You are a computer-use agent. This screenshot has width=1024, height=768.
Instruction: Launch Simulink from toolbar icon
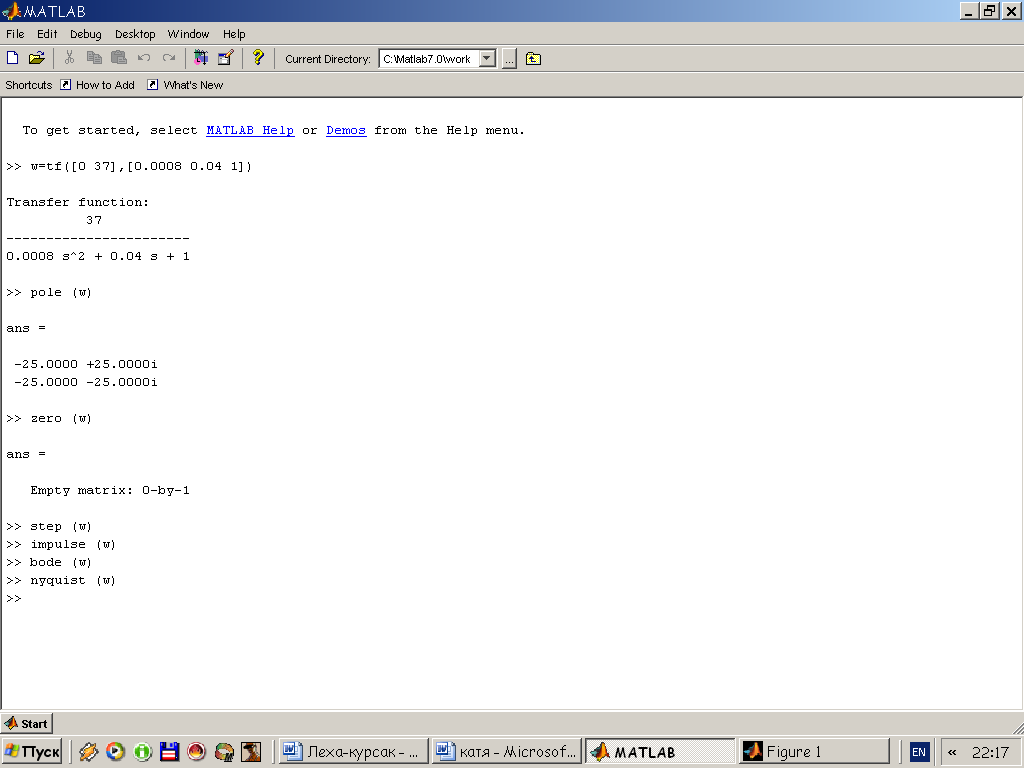coord(200,58)
